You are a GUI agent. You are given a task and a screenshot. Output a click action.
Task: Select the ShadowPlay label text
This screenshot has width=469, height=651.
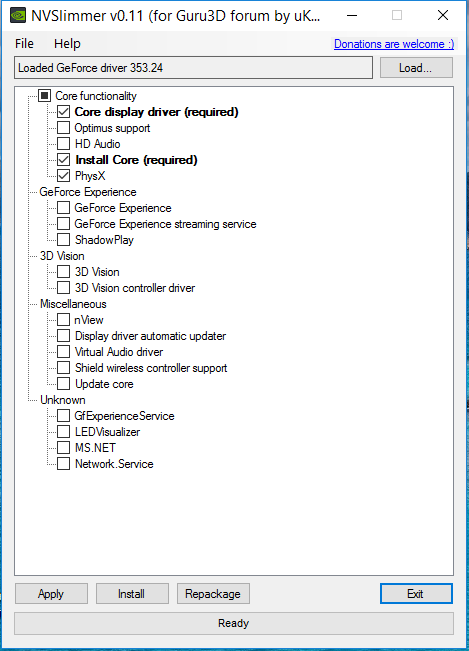pos(104,240)
